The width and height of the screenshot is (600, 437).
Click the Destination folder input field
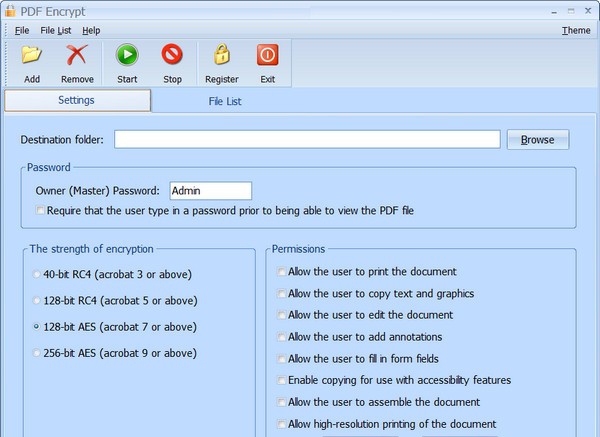coord(307,139)
